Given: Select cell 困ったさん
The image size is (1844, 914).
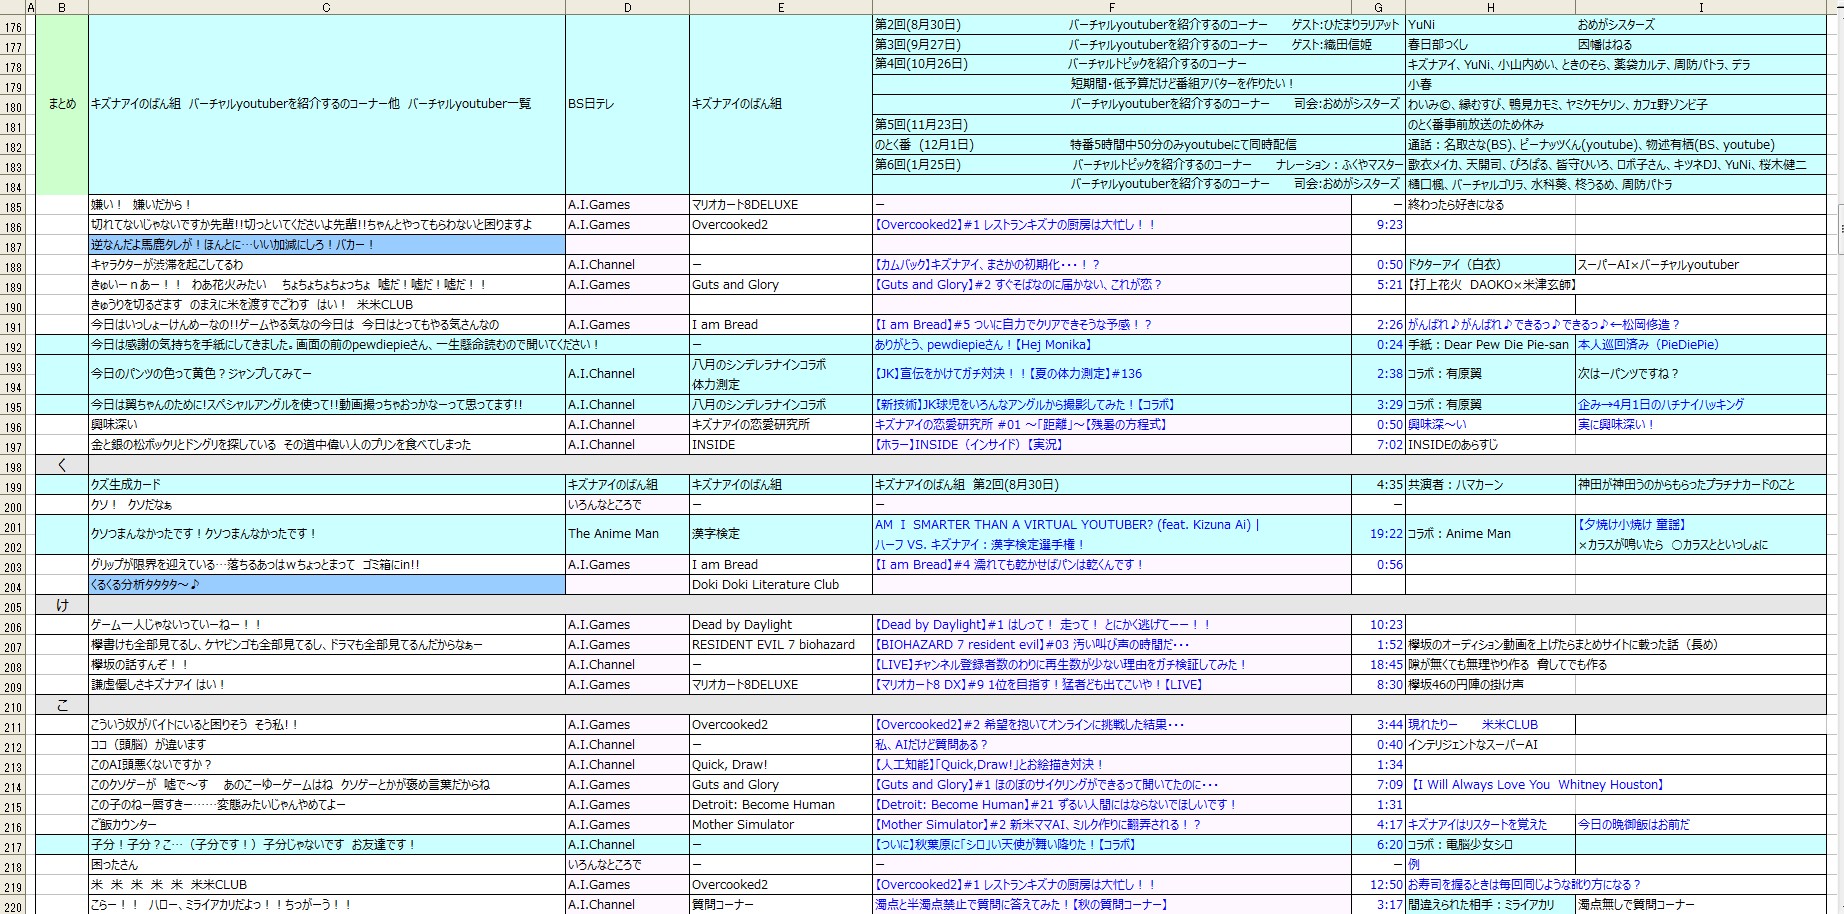Looking at the screenshot, I should [x=327, y=865].
